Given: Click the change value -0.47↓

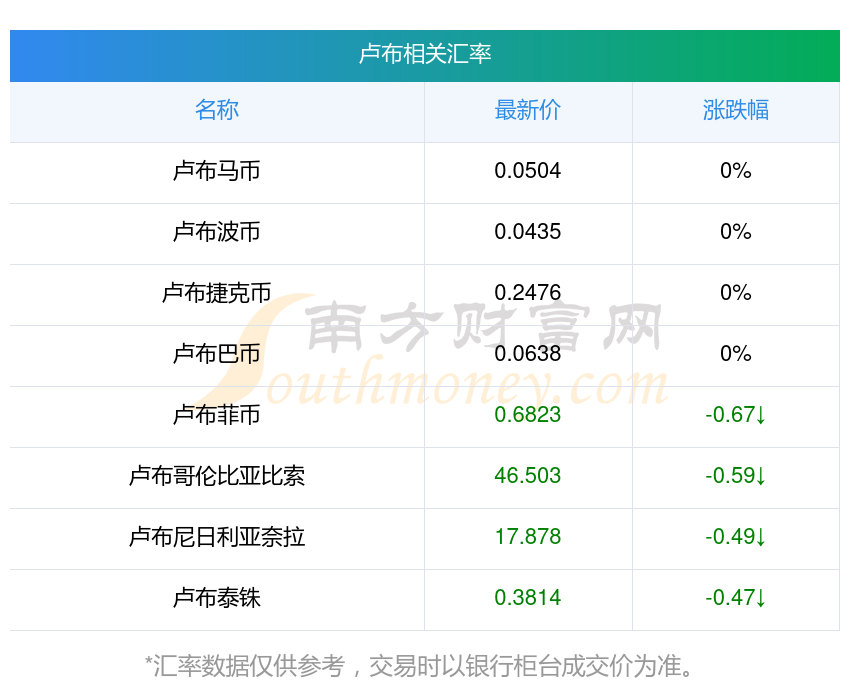Looking at the screenshot, I should [x=736, y=598].
